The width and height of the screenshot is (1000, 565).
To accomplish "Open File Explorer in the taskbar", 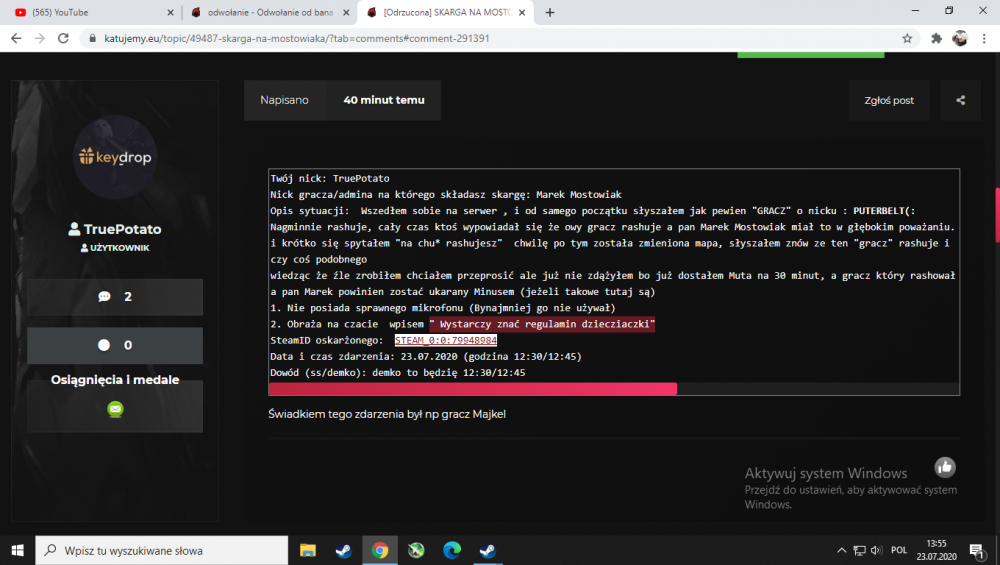I will coord(308,550).
